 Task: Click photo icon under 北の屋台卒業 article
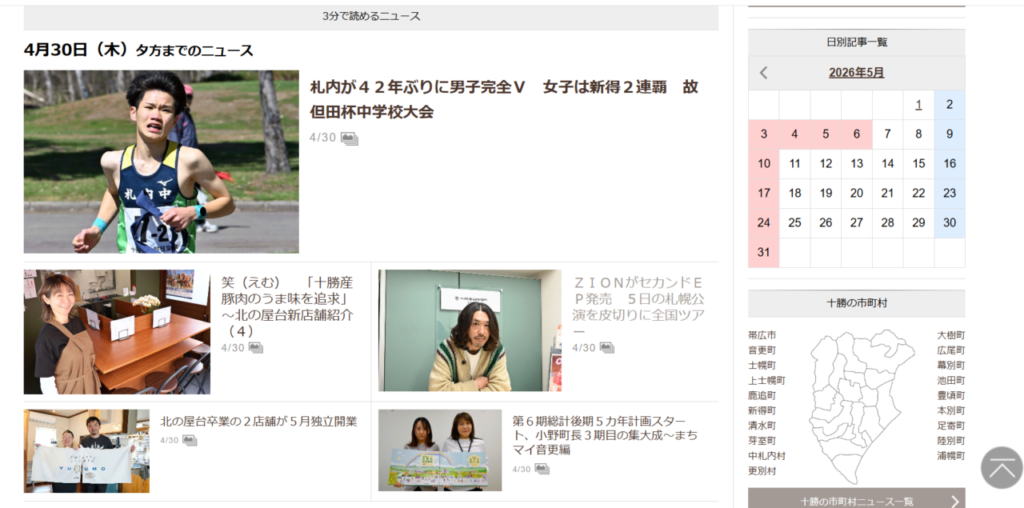[189, 440]
